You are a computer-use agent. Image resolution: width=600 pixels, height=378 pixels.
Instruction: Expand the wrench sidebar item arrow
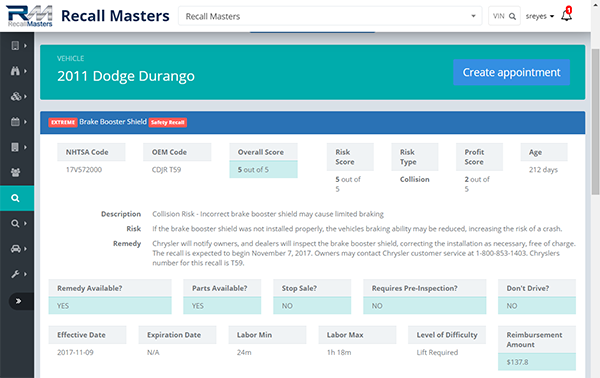25,274
